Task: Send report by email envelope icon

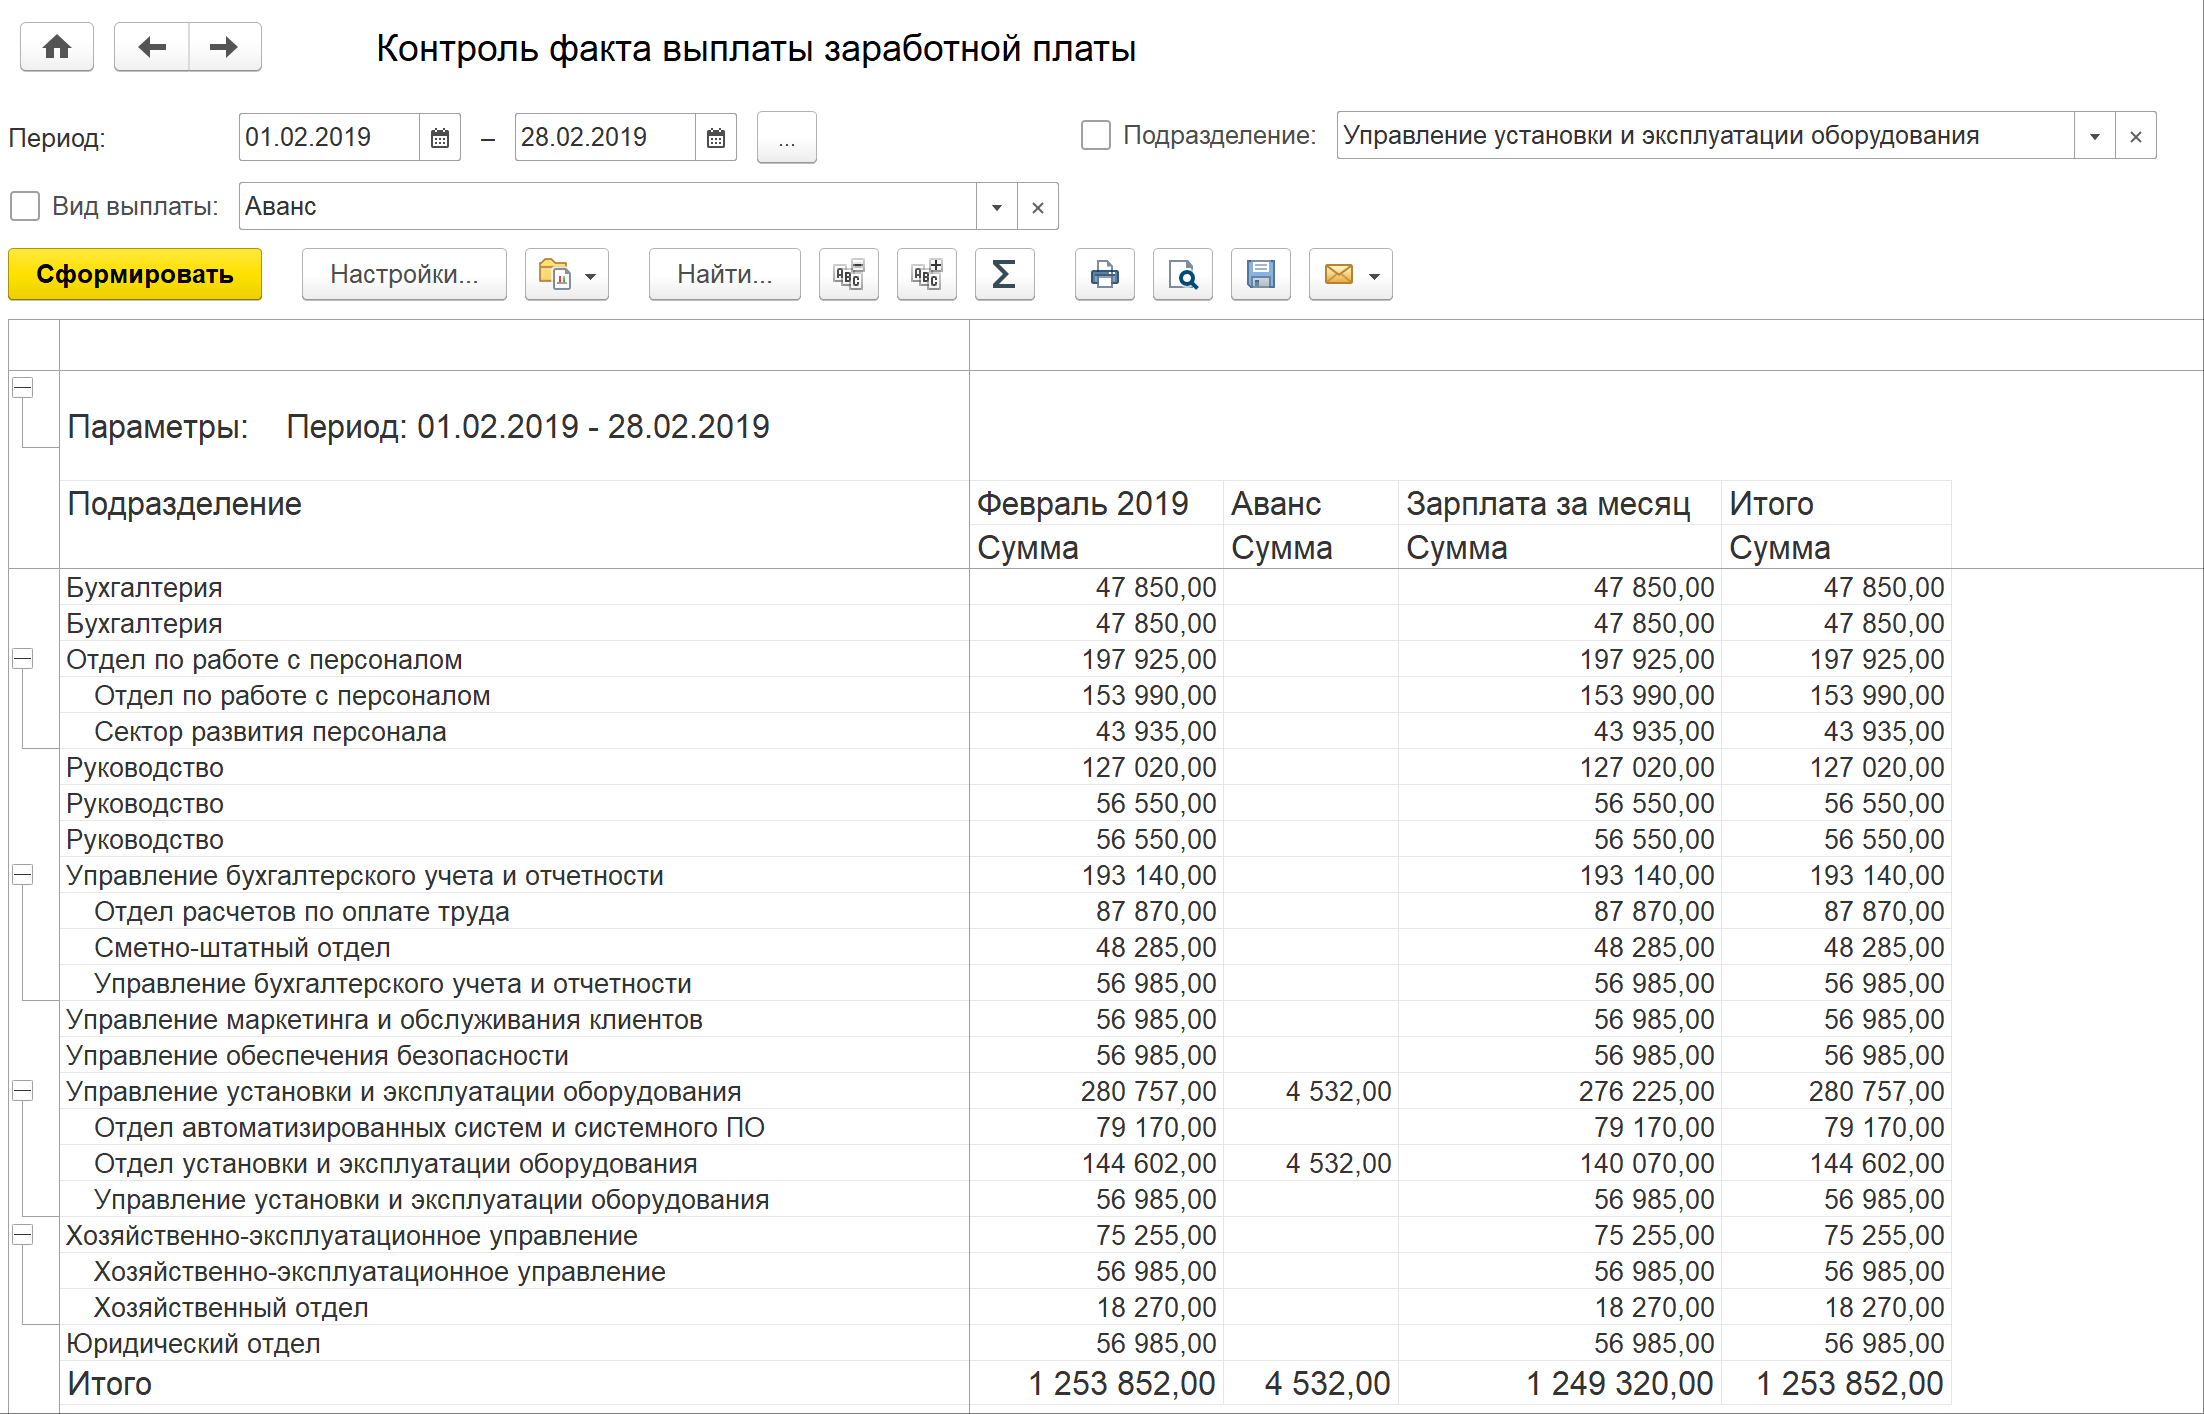Action: pos(1339,274)
